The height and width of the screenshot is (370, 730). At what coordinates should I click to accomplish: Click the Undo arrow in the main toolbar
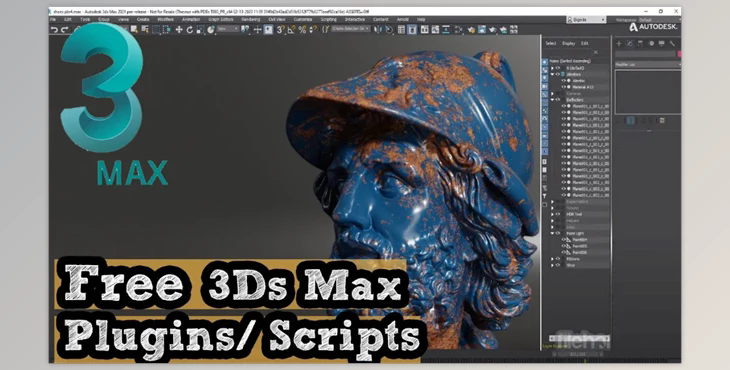tap(54, 29)
